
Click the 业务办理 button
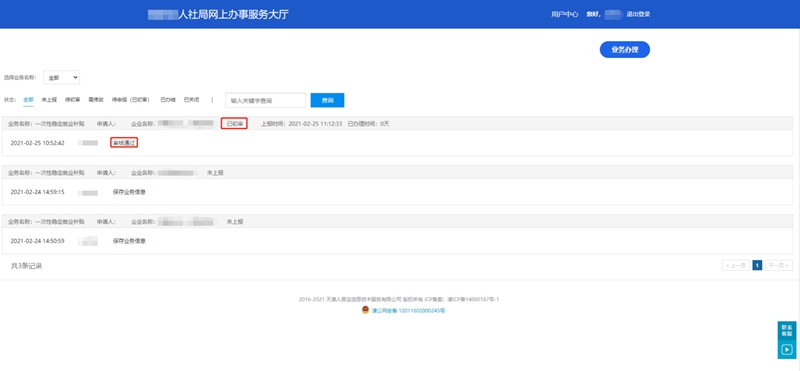(624, 50)
